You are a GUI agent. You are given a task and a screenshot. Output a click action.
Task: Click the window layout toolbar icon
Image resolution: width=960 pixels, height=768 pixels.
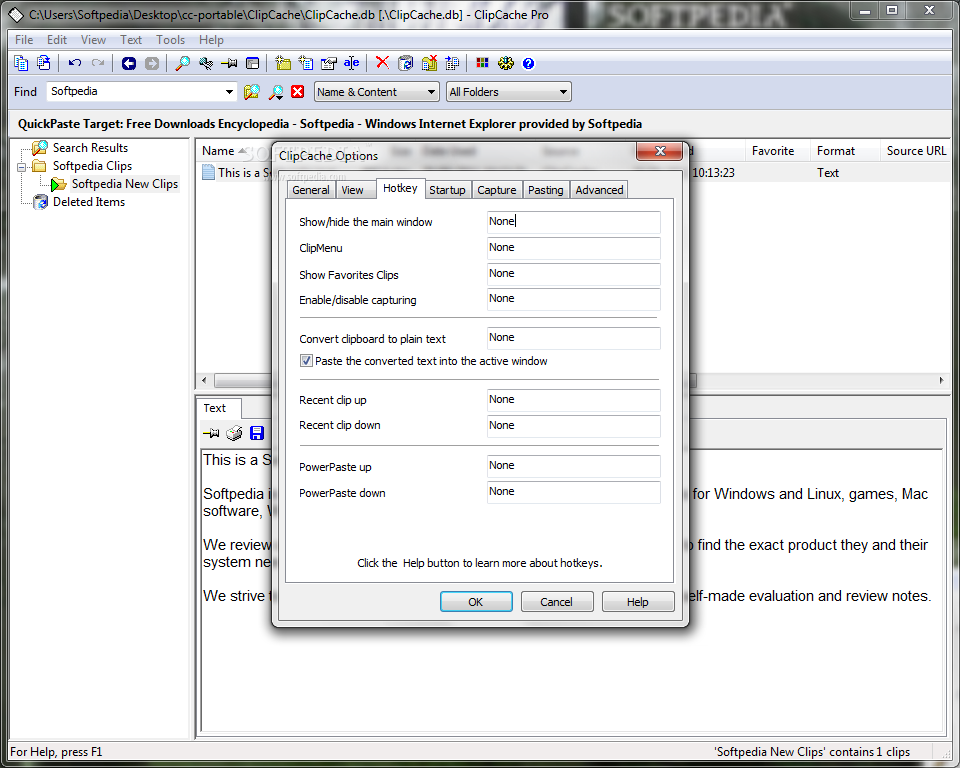(252, 63)
